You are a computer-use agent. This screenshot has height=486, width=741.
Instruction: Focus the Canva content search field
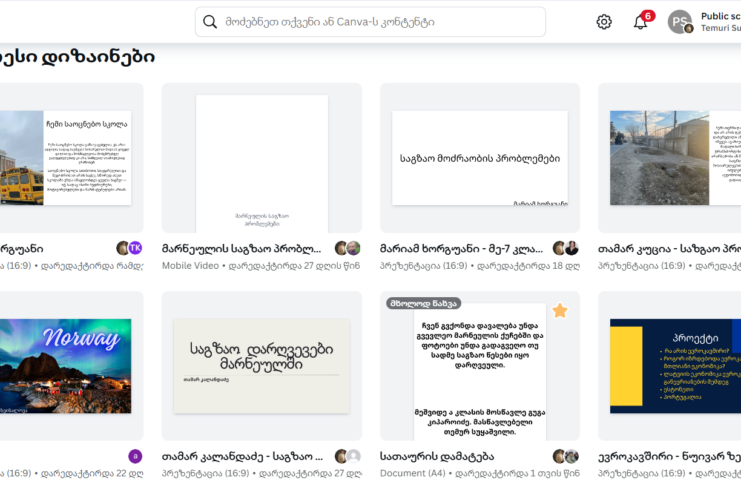pos(370,22)
